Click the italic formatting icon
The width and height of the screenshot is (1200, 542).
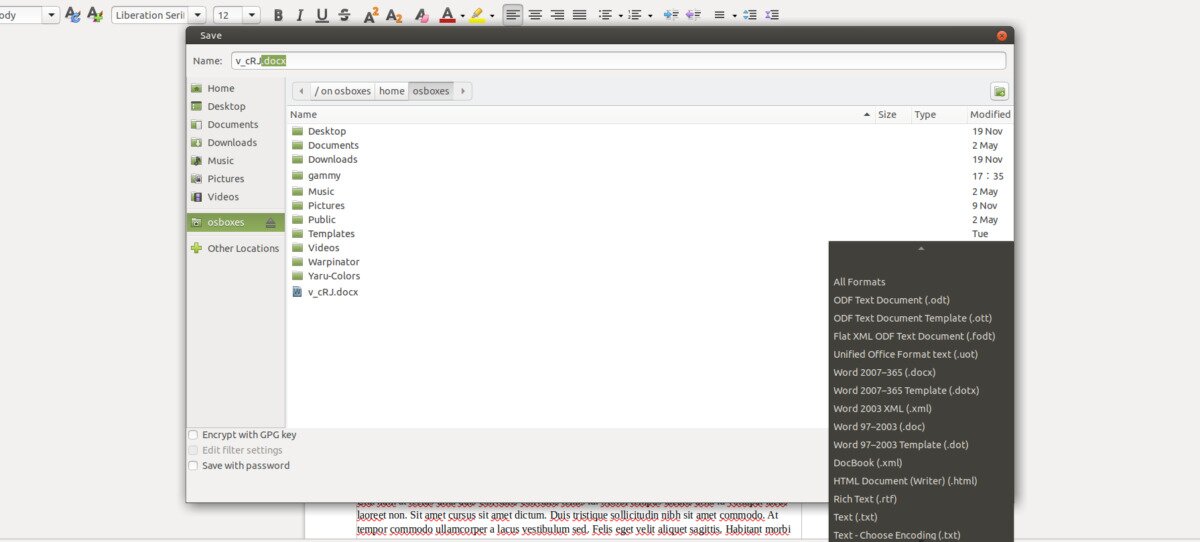[x=300, y=15]
